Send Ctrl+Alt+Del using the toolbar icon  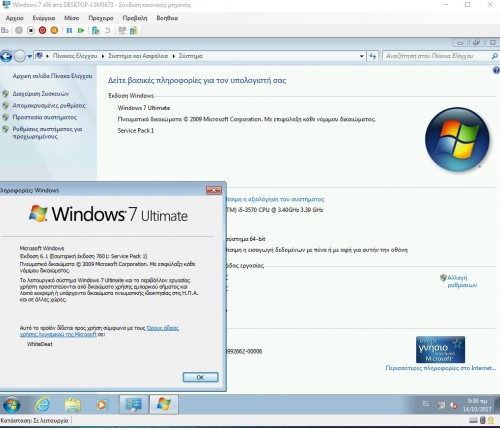coord(5,31)
